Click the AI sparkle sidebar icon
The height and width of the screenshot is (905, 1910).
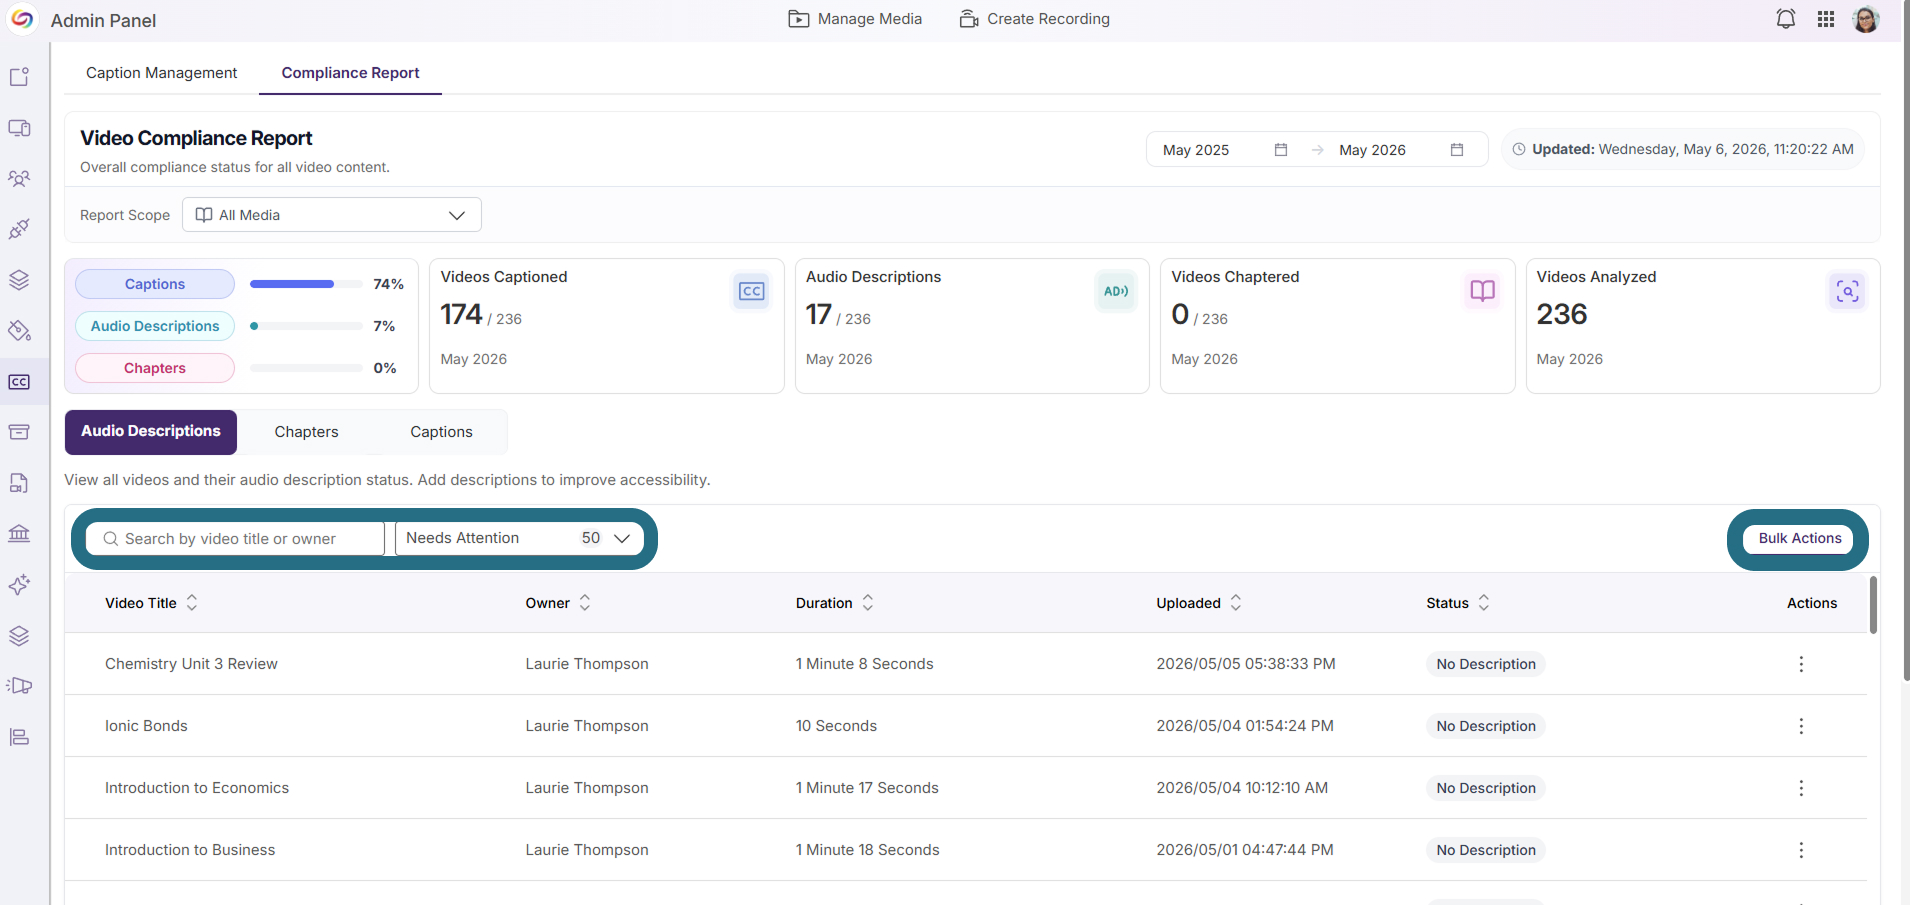point(19,585)
